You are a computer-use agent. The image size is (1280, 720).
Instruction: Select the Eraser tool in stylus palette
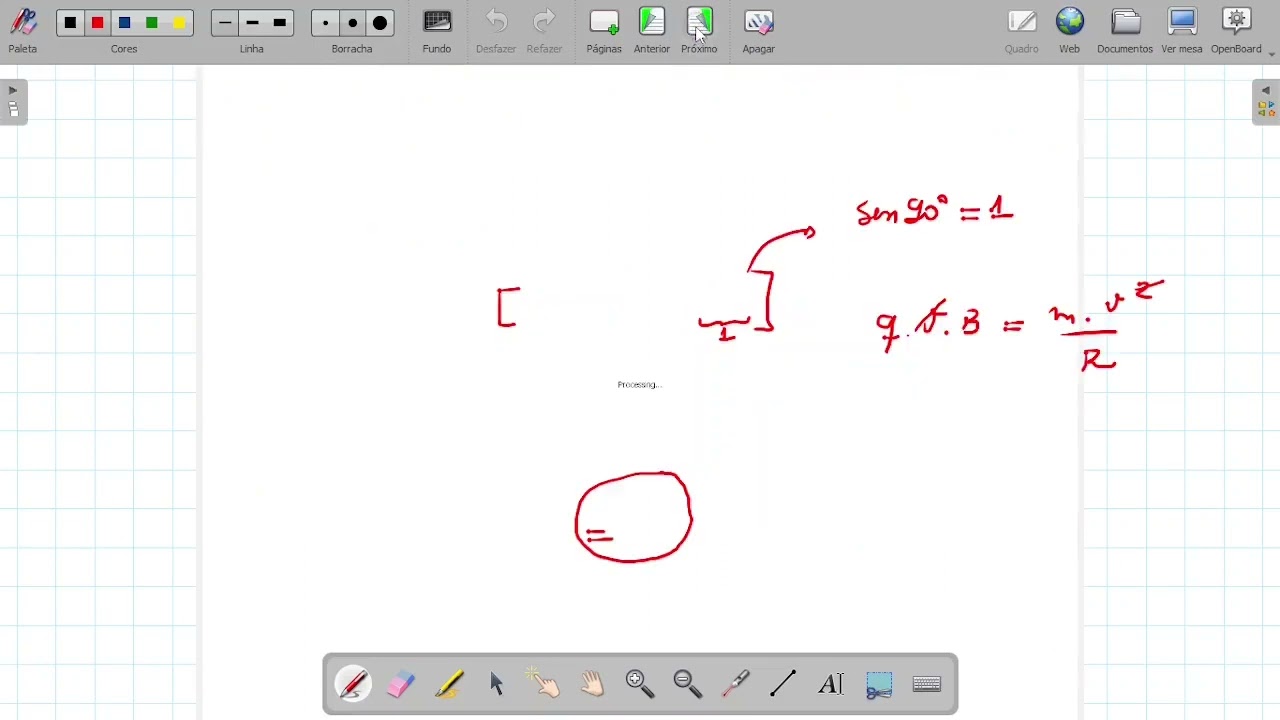tap(401, 684)
